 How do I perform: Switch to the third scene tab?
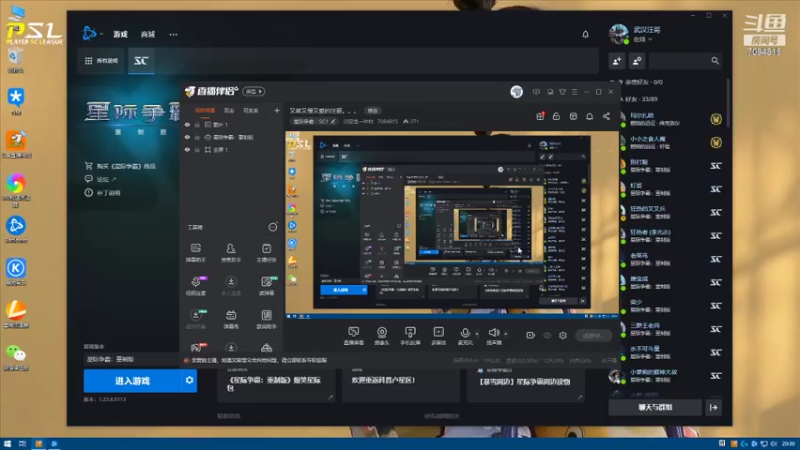(251, 110)
